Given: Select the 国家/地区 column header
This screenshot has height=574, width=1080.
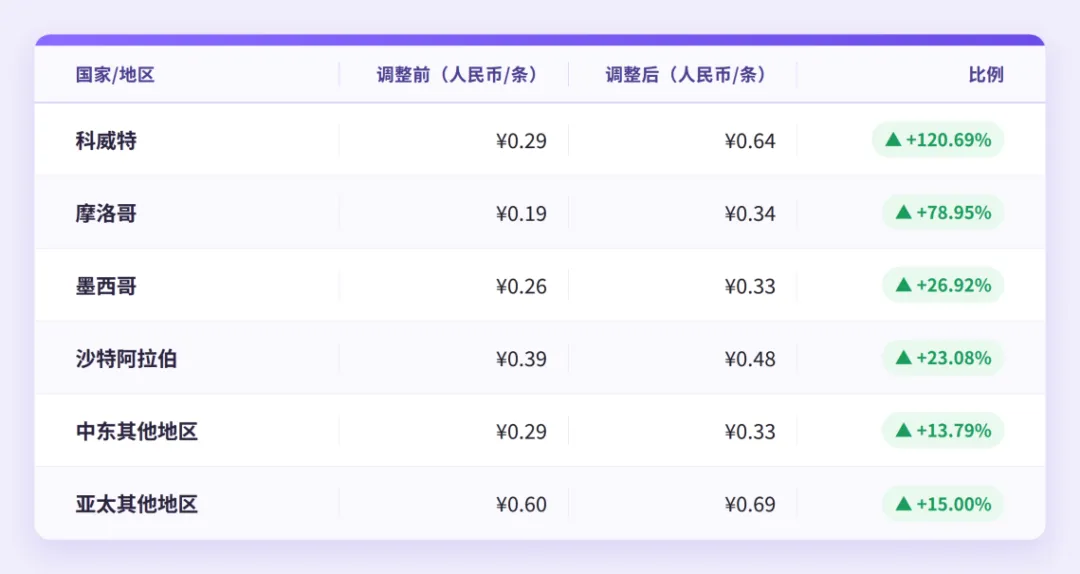Looking at the screenshot, I should [115, 74].
